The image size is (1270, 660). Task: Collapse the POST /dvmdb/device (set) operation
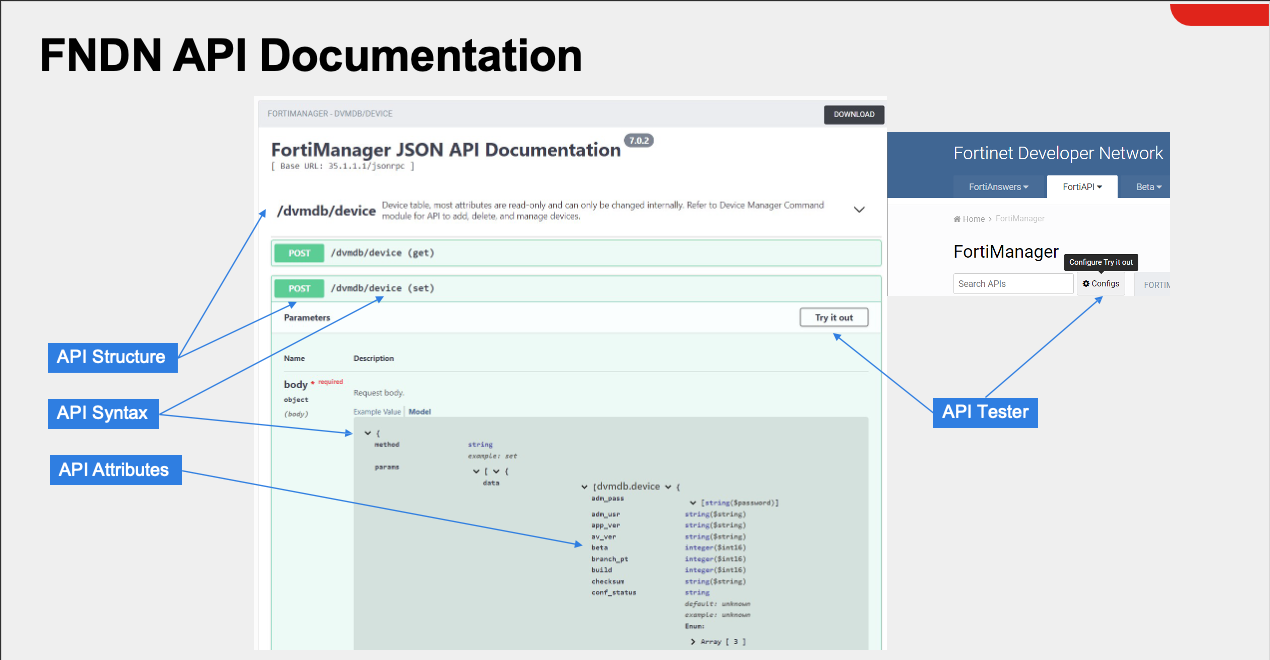576,288
